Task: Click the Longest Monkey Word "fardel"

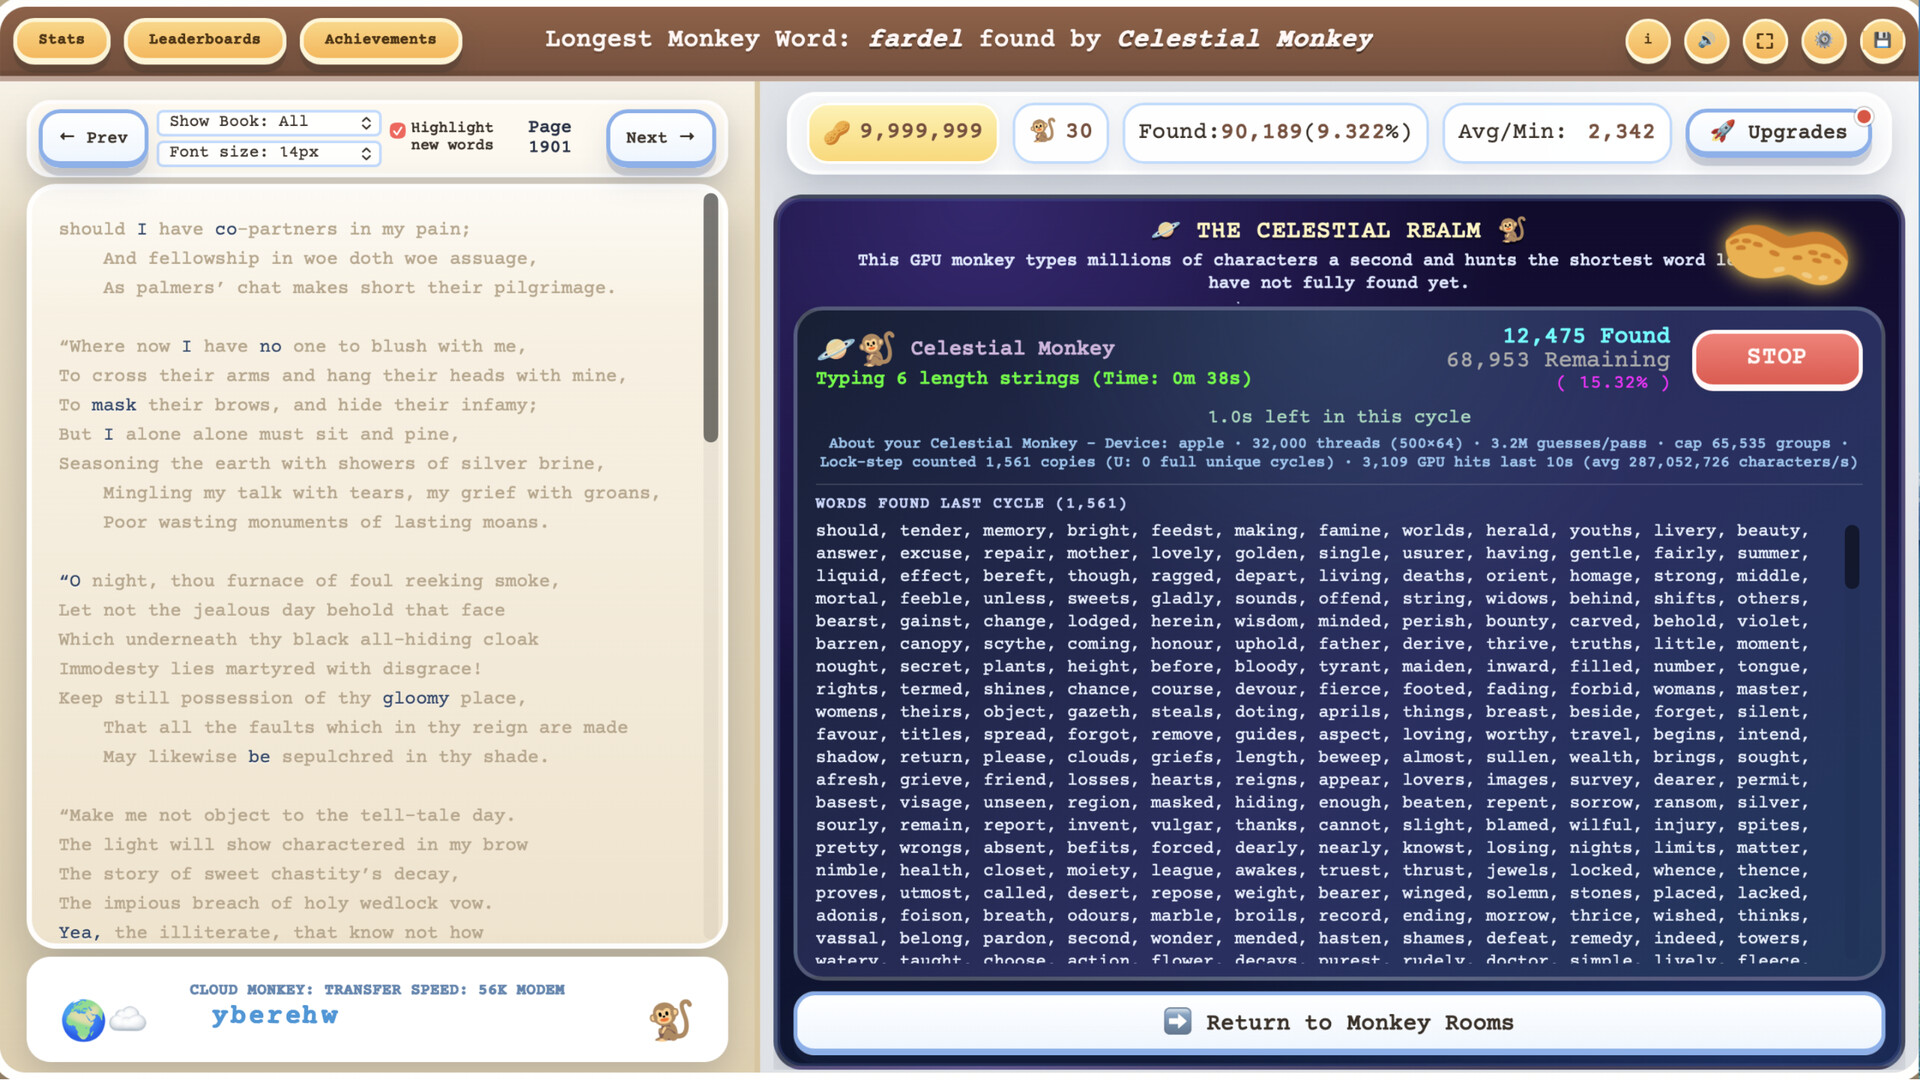Action: 915,39
